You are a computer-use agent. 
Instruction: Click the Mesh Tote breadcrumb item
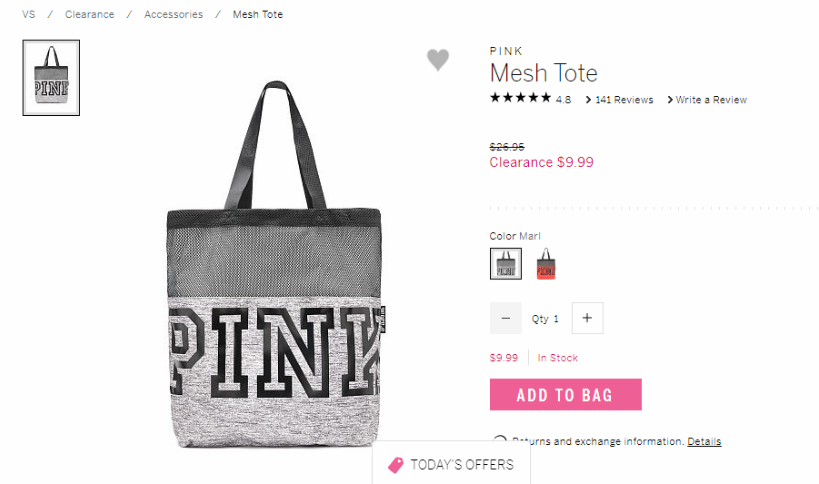pos(258,15)
